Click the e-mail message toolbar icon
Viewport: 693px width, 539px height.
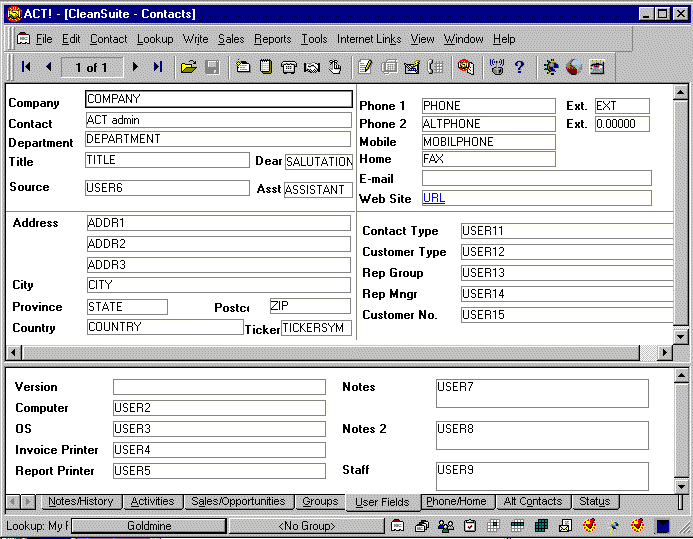coord(412,67)
